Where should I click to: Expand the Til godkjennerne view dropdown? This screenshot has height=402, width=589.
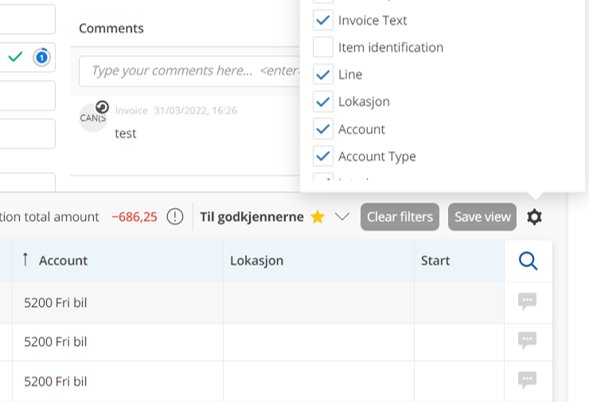pyautogui.click(x=342, y=217)
